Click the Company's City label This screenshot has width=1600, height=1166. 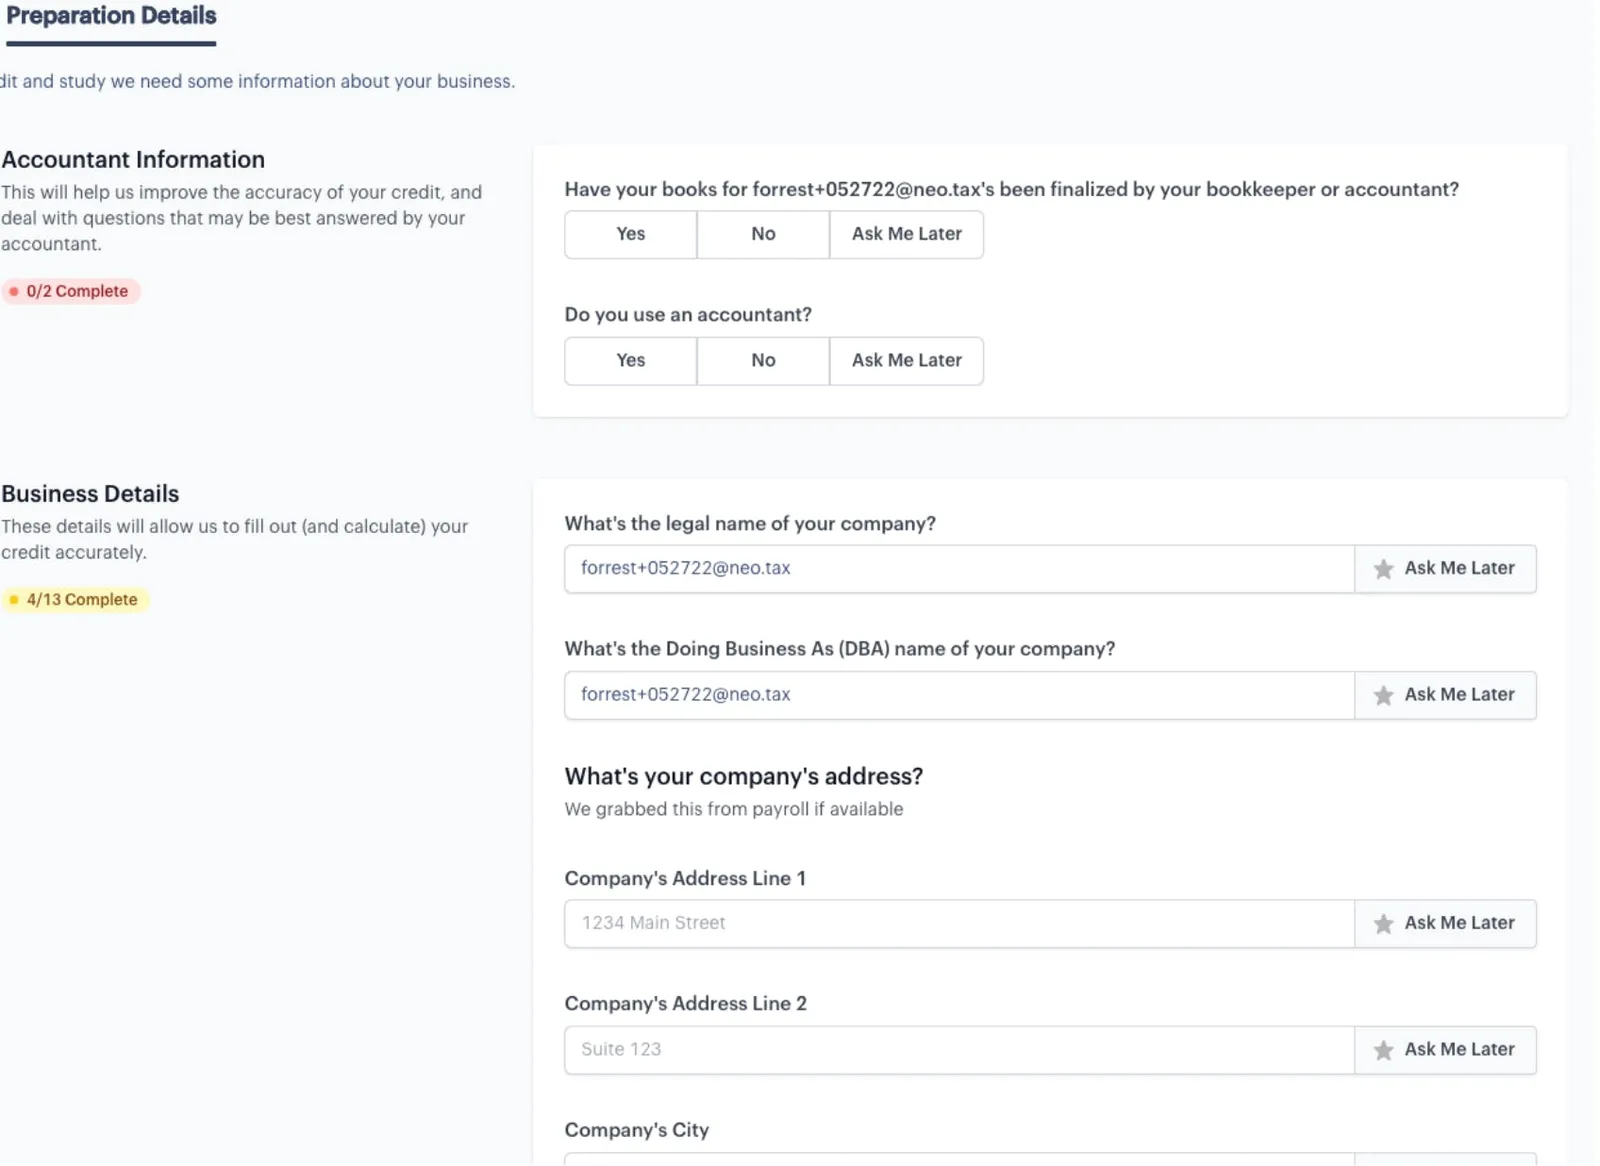click(x=637, y=1130)
